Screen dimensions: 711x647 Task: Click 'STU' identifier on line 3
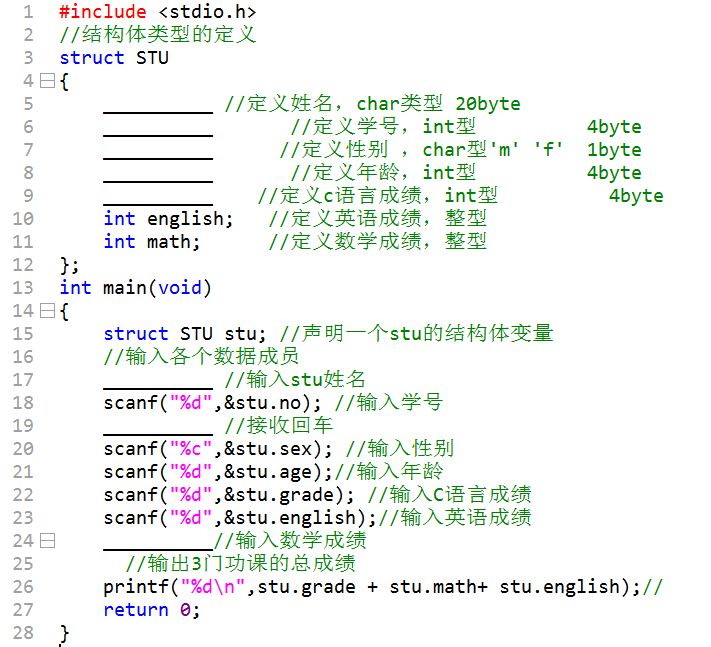(152, 58)
